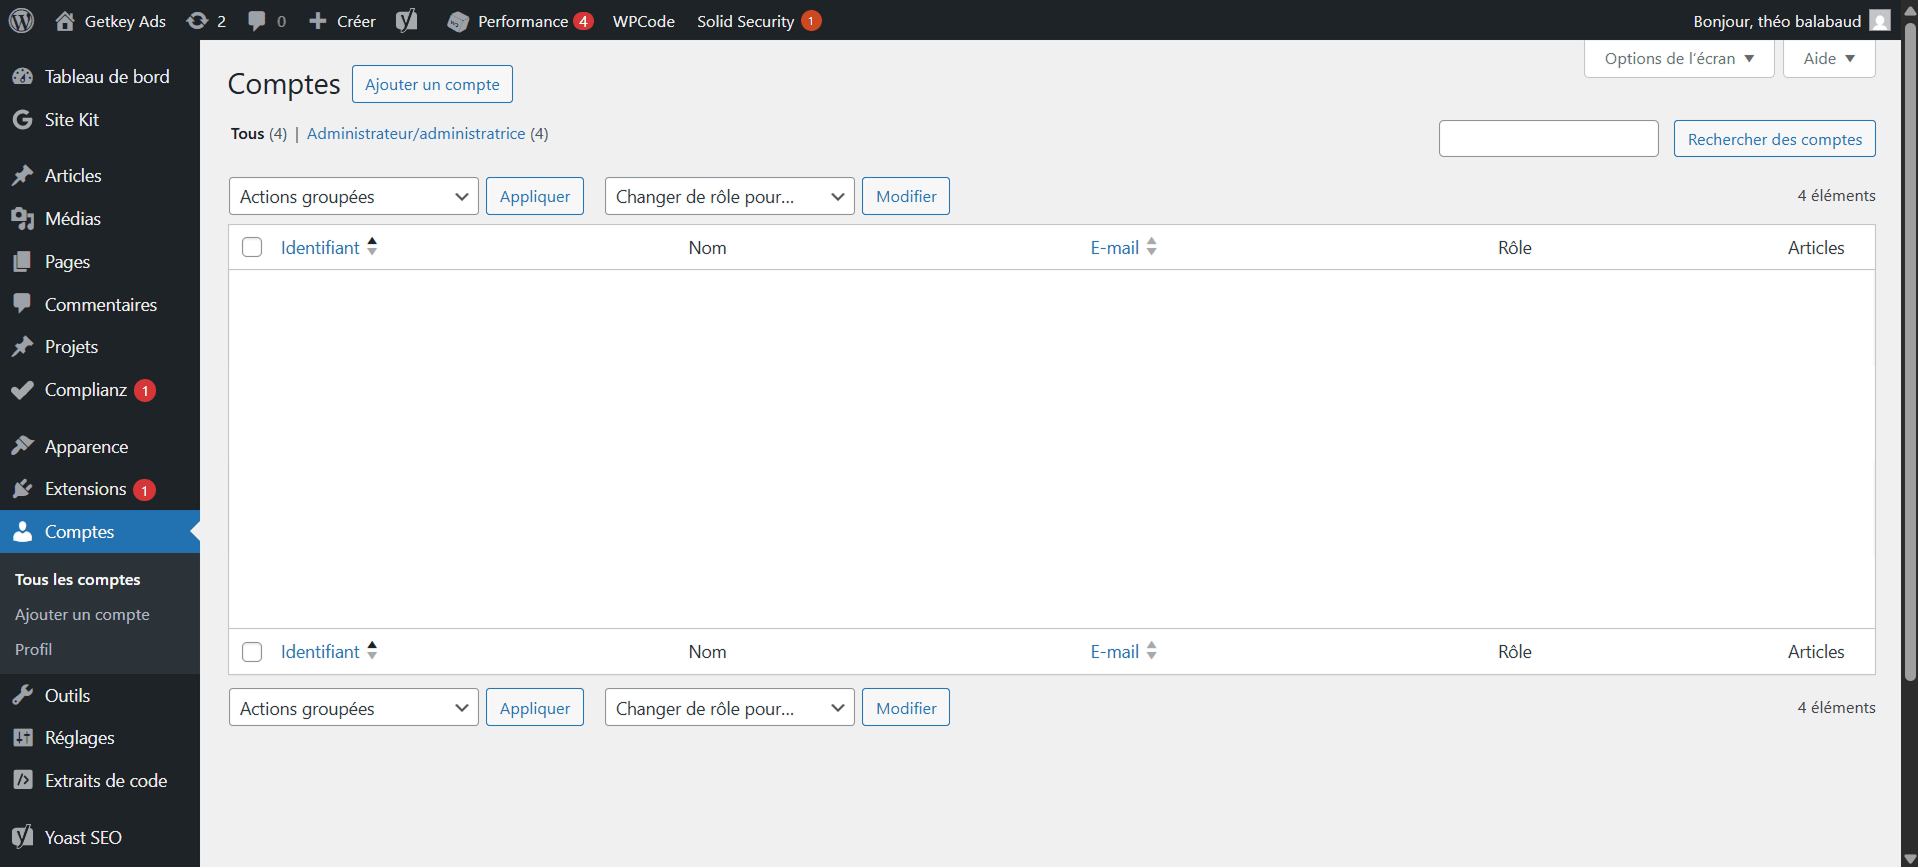This screenshot has height=867, width=1918.
Task: Click the plus icon next to Créer
Action: click(x=318, y=21)
